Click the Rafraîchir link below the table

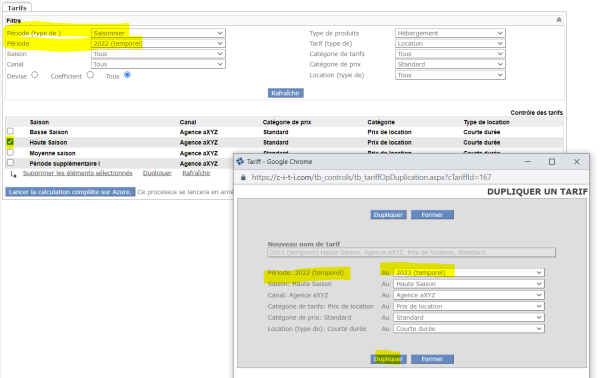[196, 173]
